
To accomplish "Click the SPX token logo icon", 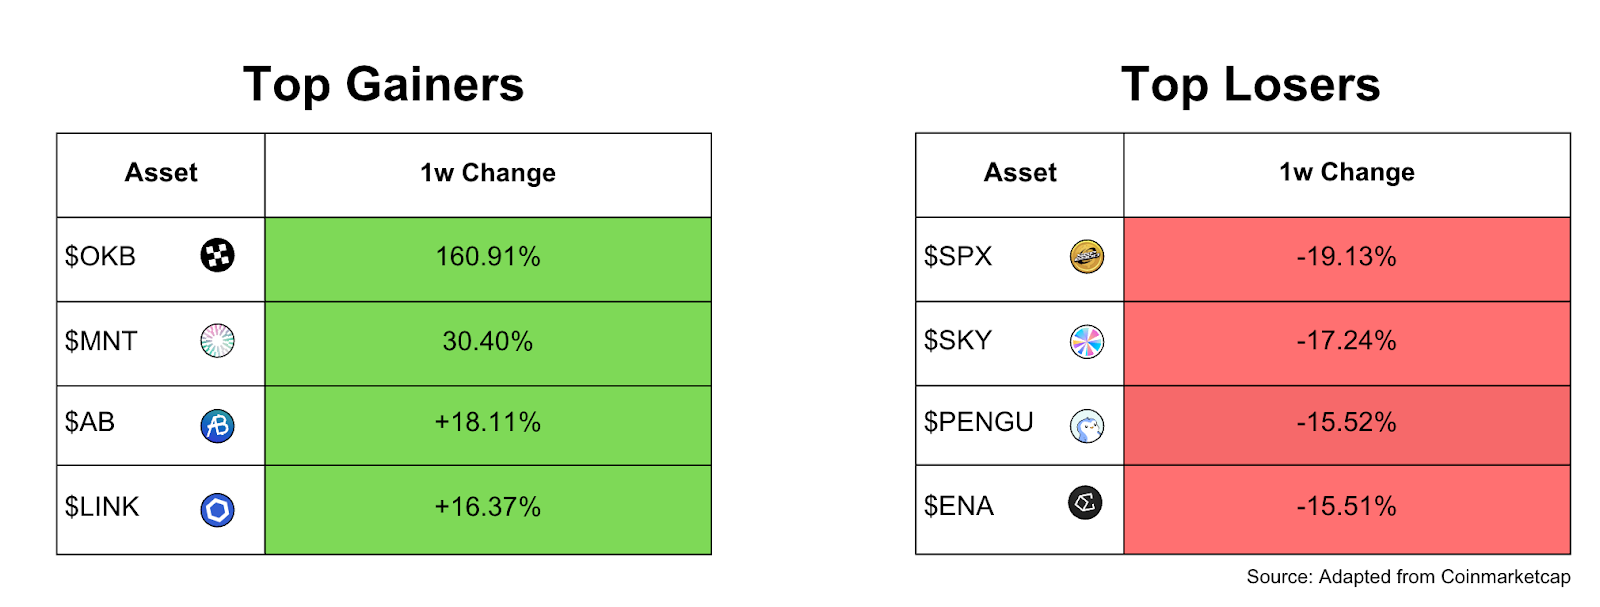I will [x=1086, y=257].
